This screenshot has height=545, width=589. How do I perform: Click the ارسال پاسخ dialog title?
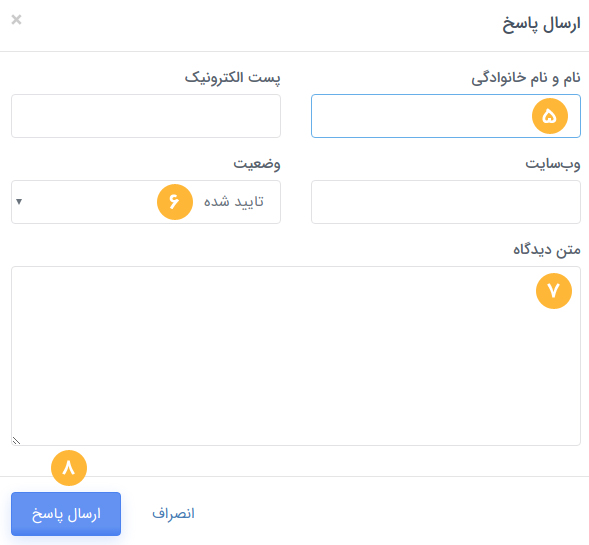(541, 24)
